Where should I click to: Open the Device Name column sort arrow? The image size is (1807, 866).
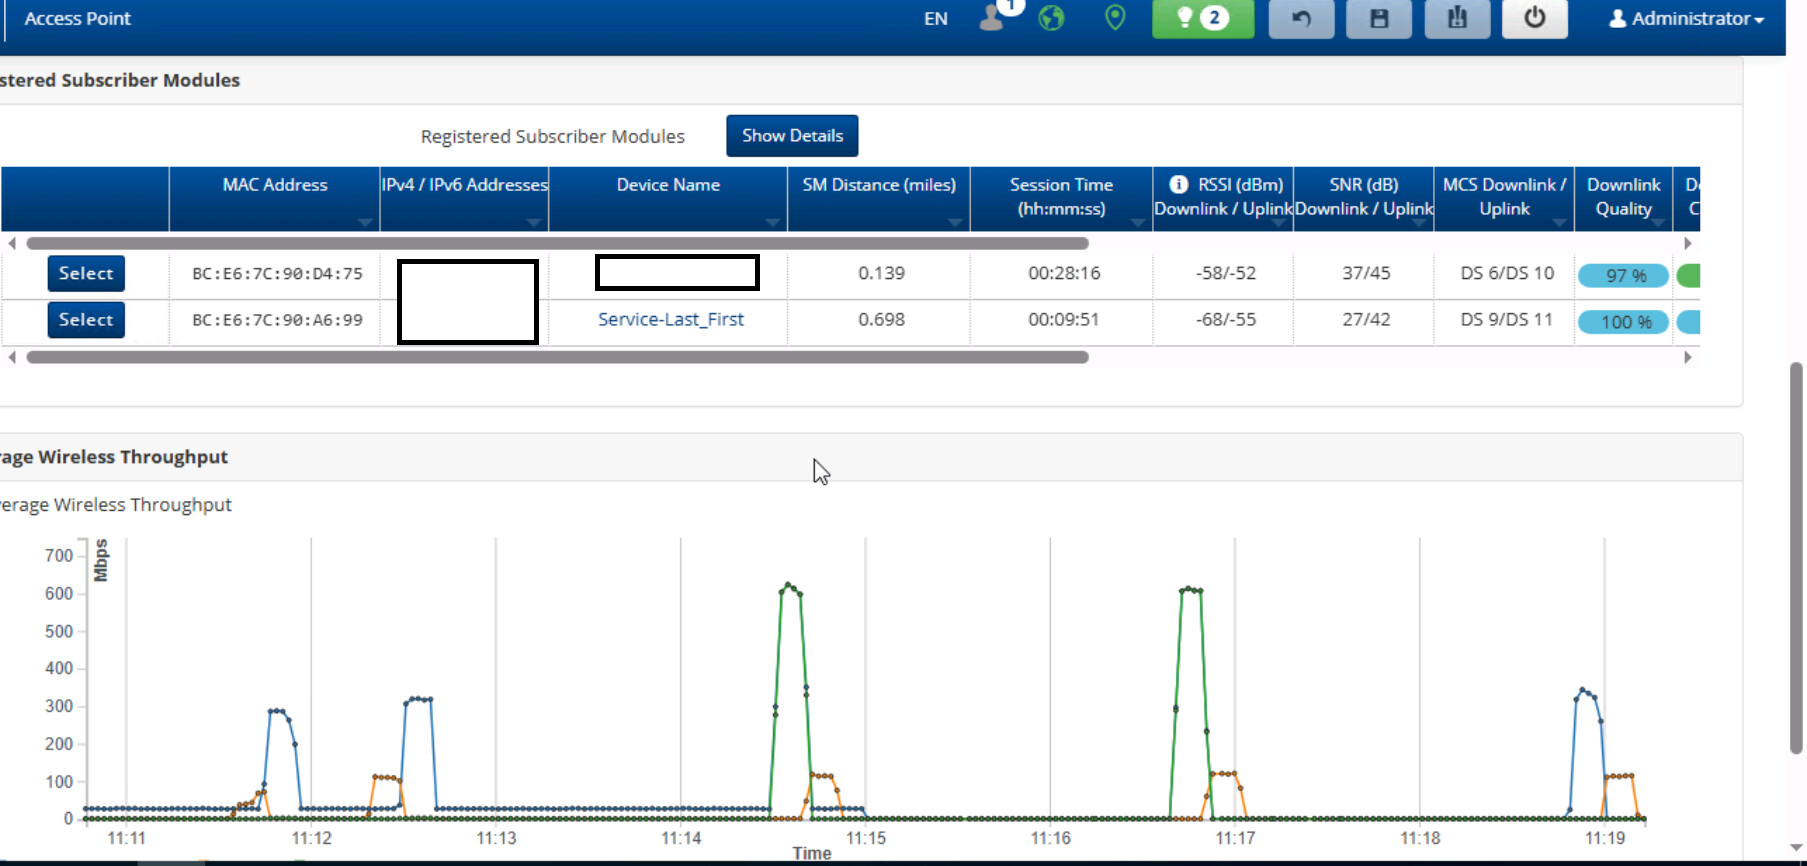(772, 222)
